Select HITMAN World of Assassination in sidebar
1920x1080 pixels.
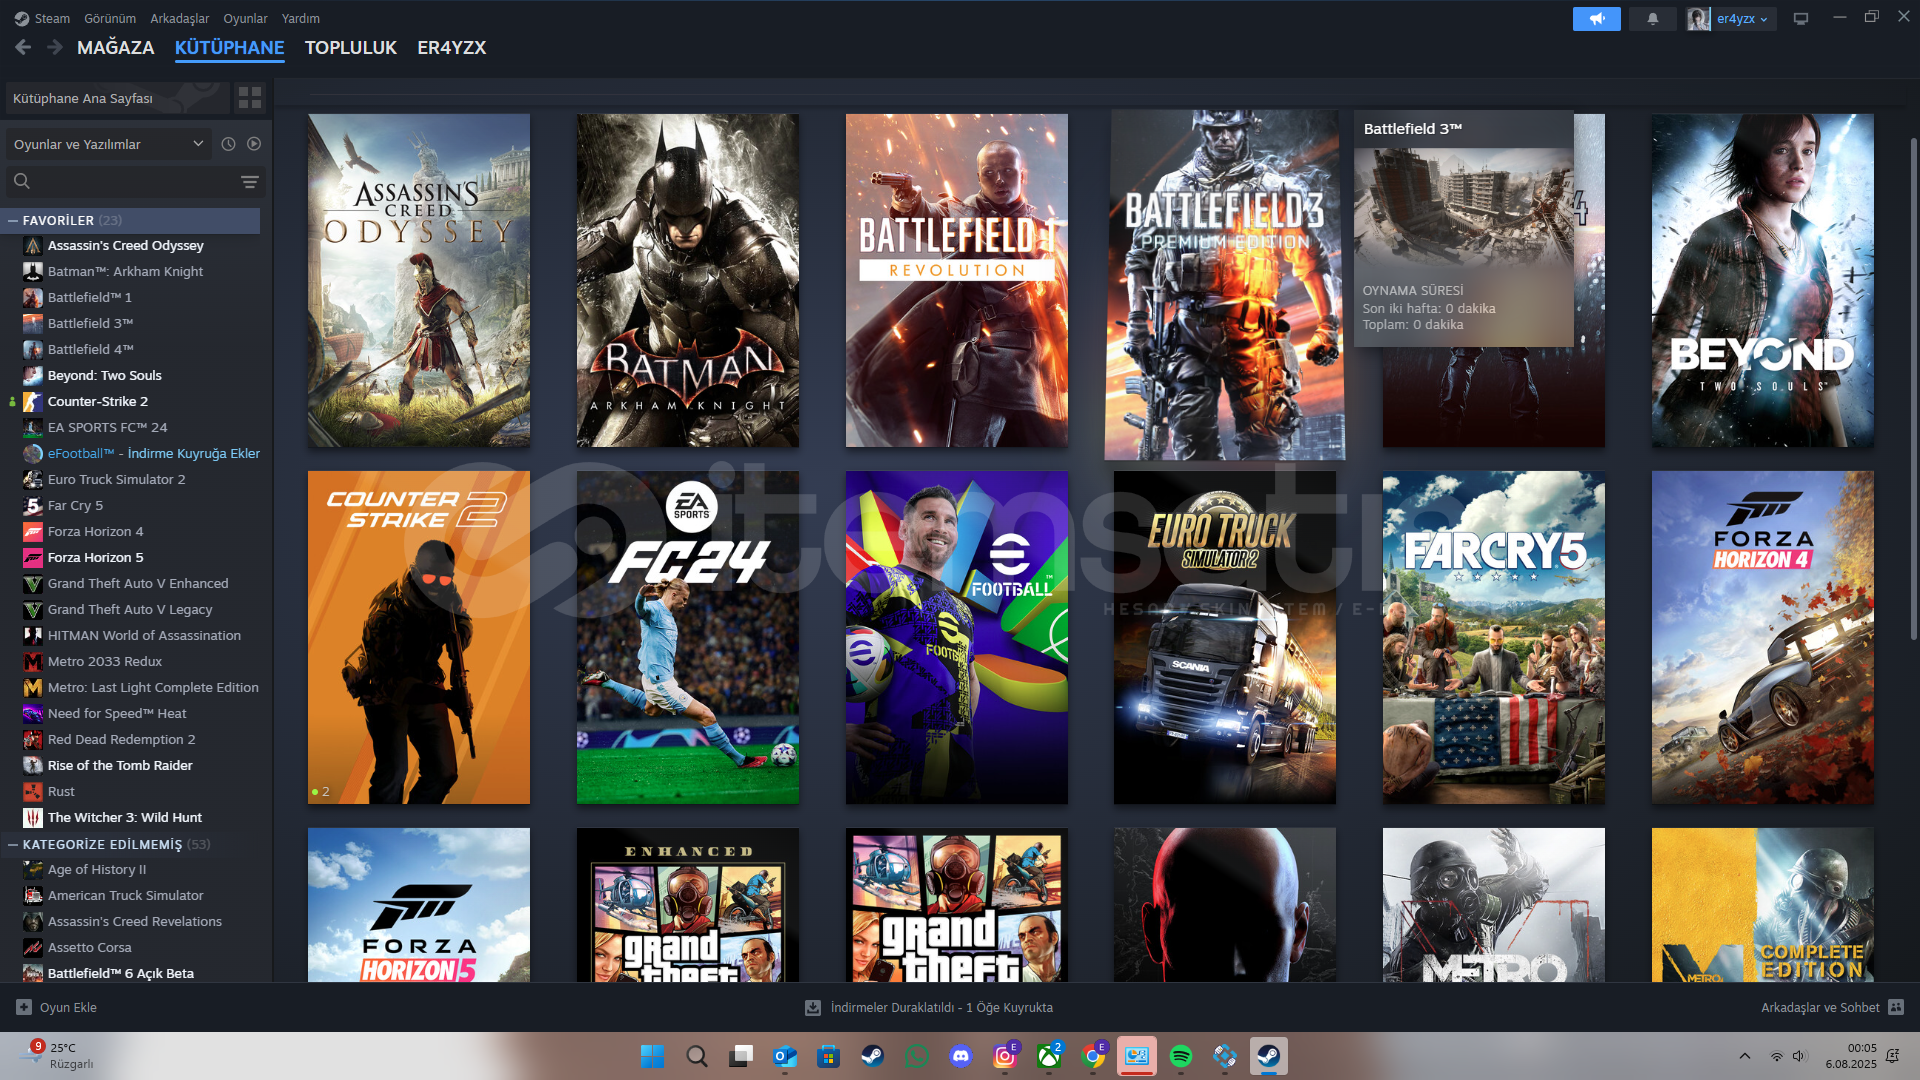[140, 636]
